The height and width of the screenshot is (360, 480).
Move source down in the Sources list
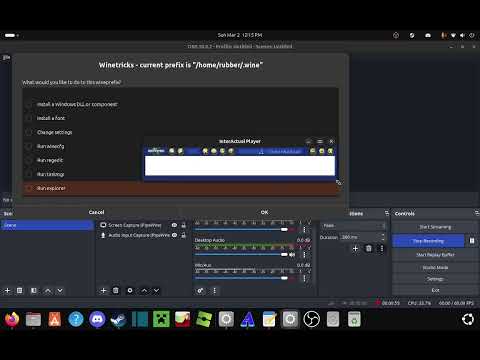pyautogui.click(x=156, y=291)
